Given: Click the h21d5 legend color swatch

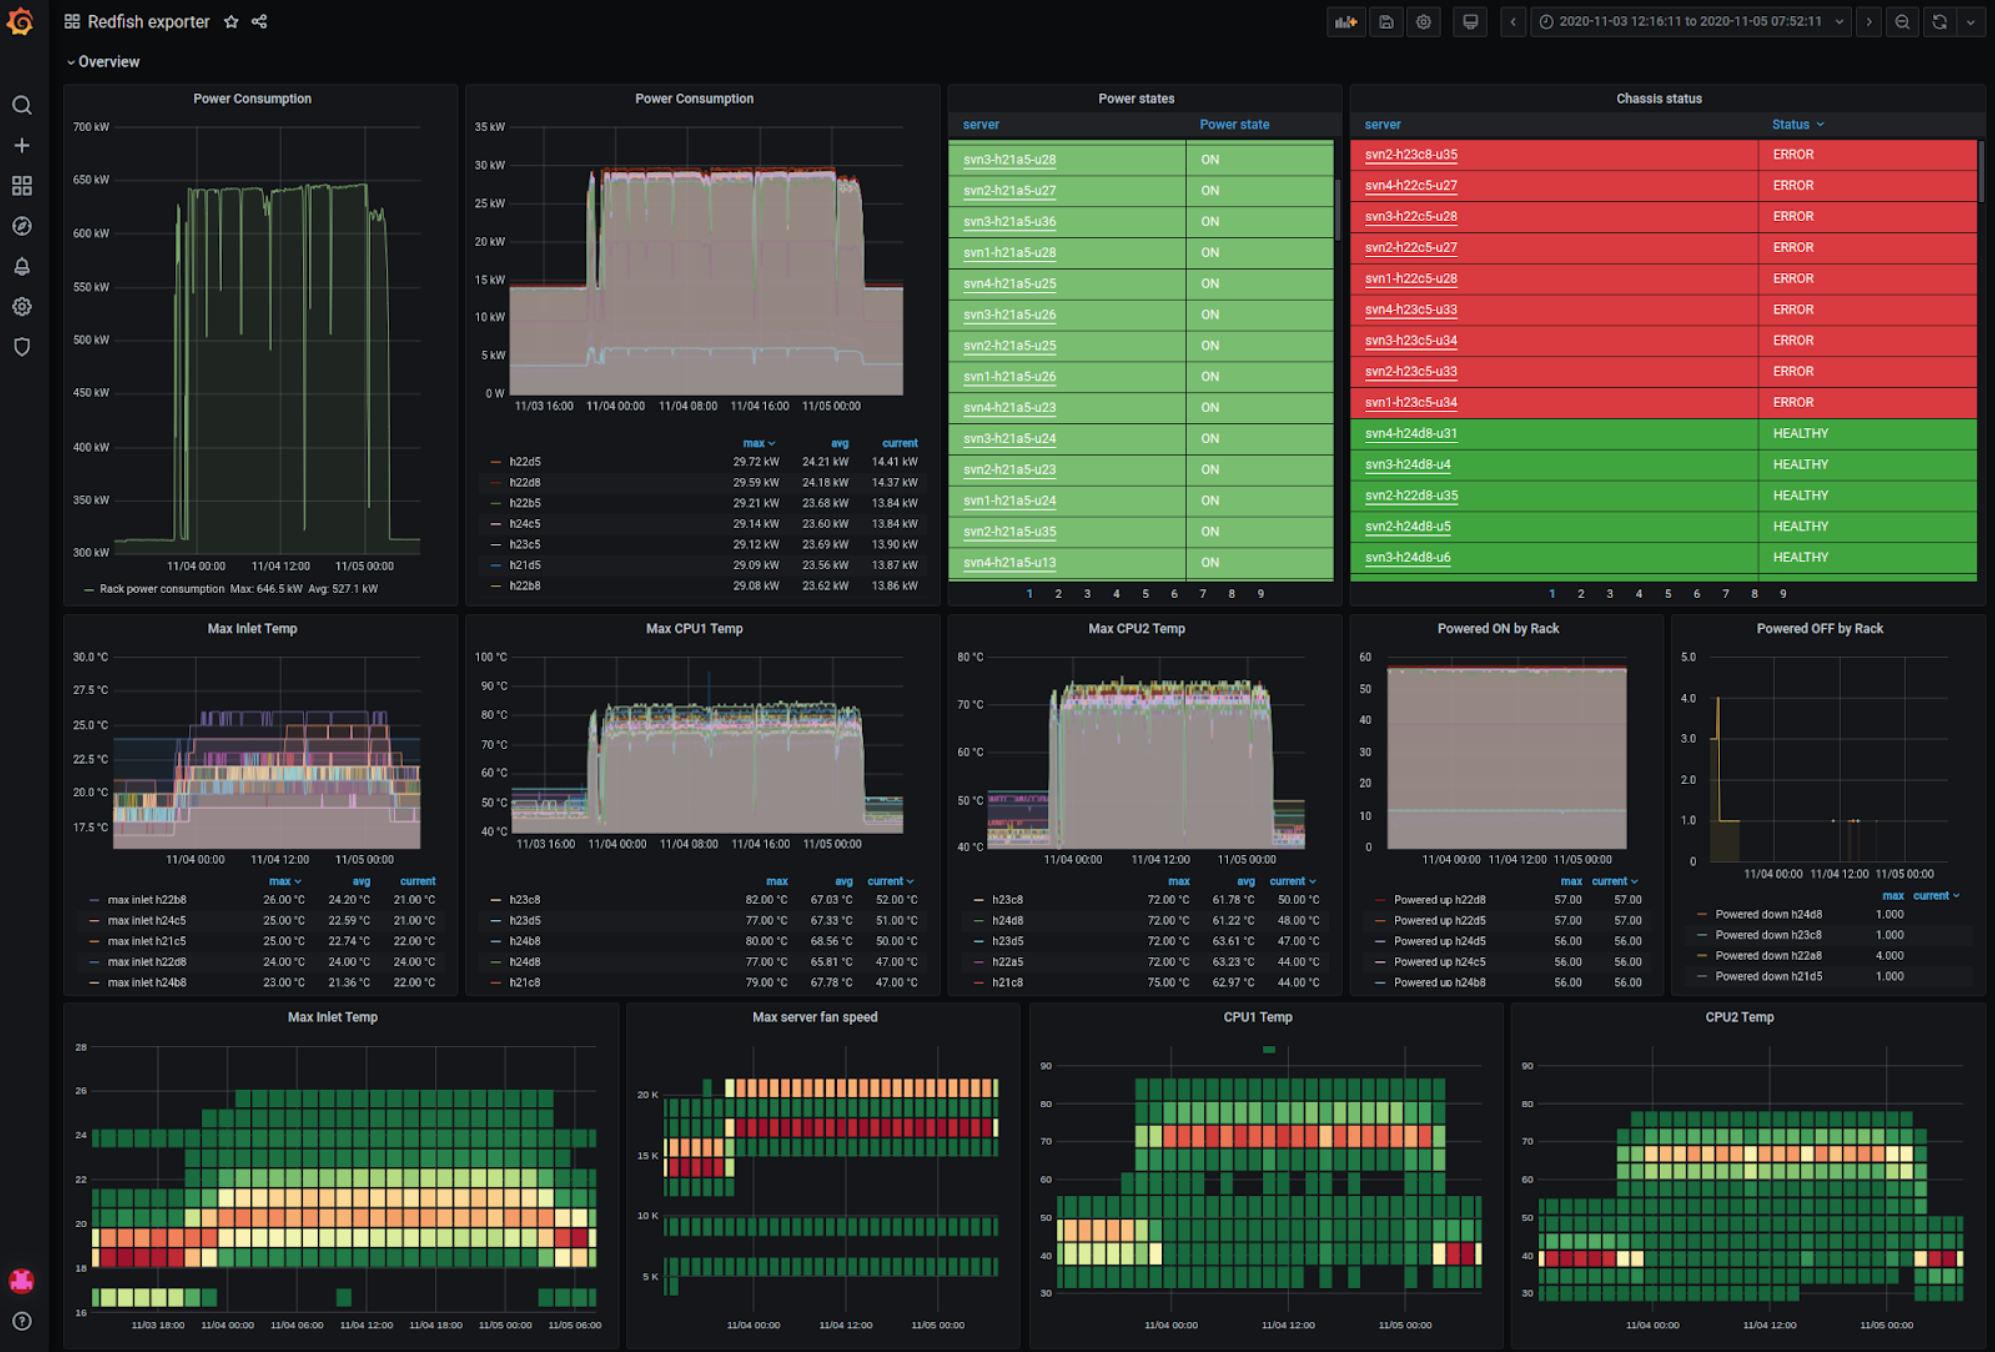Looking at the screenshot, I should [496, 566].
